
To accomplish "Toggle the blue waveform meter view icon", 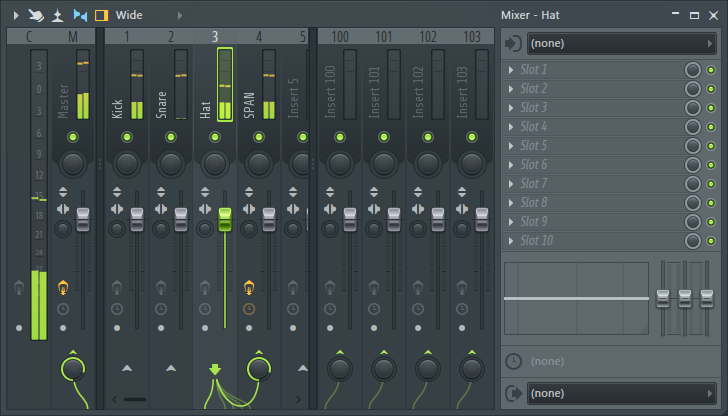I will click(x=80, y=15).
